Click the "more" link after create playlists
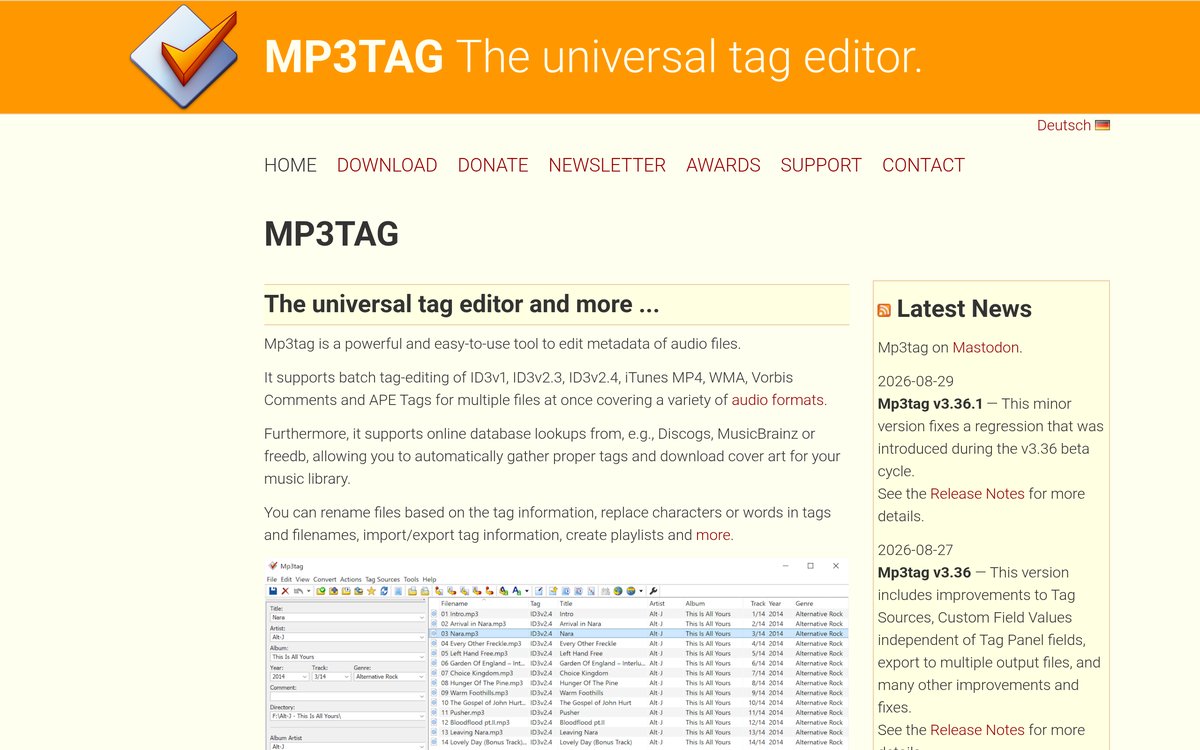The image size is (1200, 750). point(713,535)
